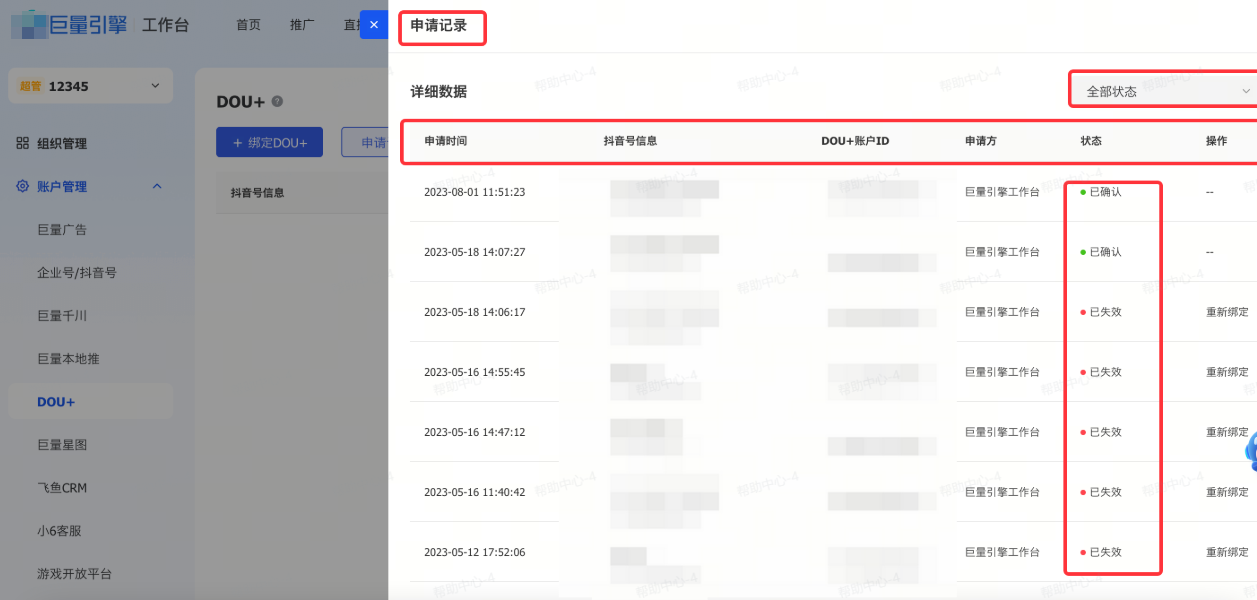Click 重新绑定 for the 2023-05-16 11:40:42 row

pyautogui.click(x=1227, y=492)
